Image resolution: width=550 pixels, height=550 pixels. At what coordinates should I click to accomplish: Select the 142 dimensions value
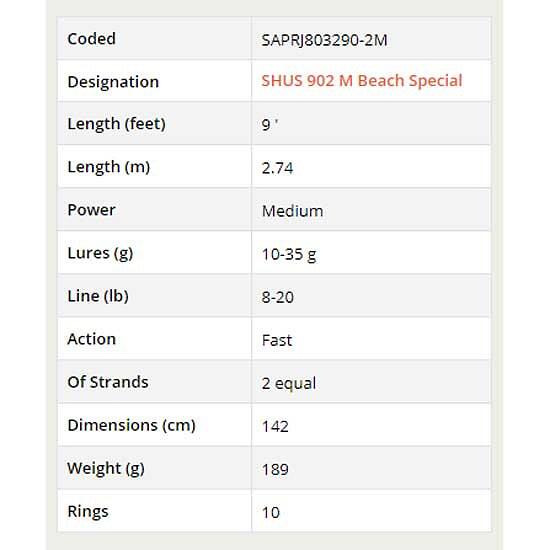click(275, 427)
